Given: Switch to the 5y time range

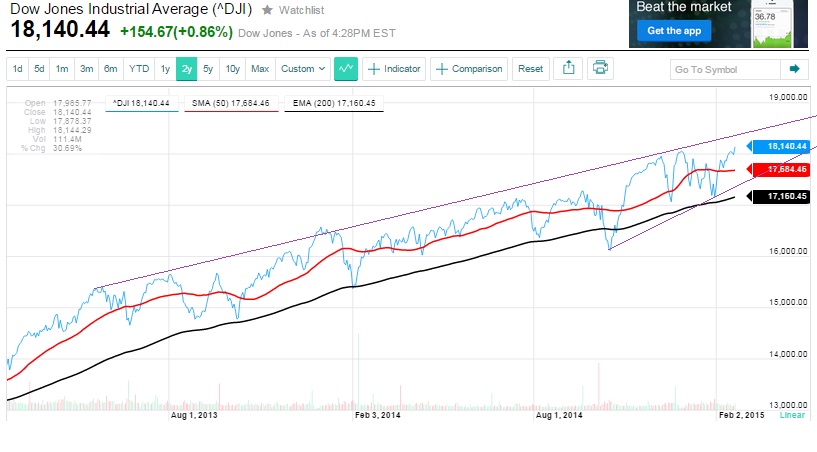Looking at the screenshot, I should 208,69.
